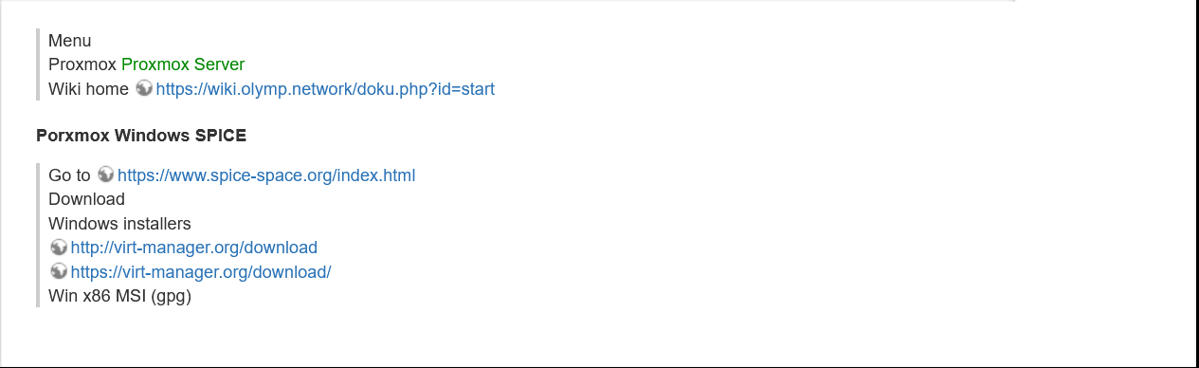Click plain Proxmox label before green link
This screenshot has height=368, width=1199.
83,64
